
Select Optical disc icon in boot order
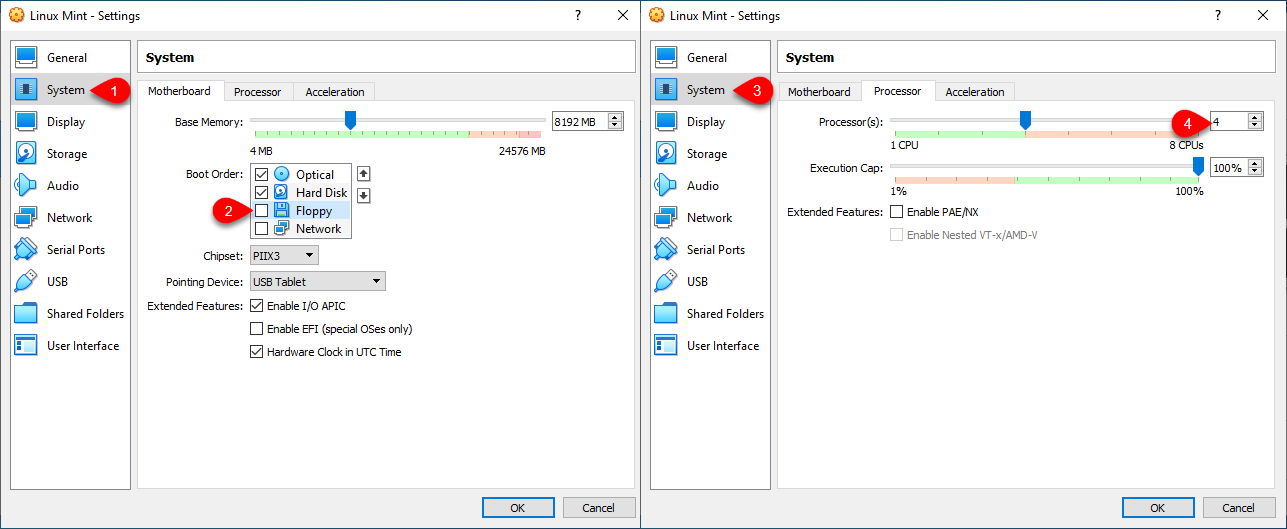pos(282,174)
